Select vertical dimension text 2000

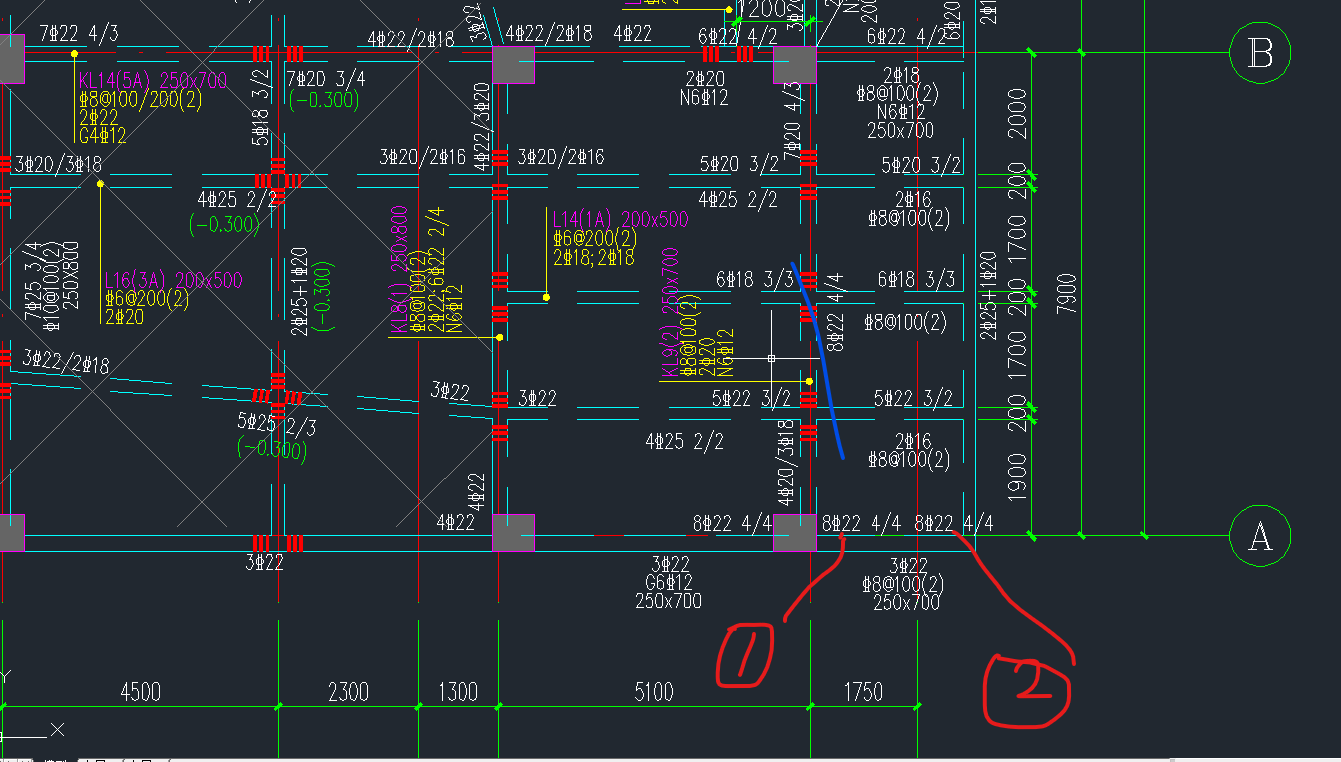click(1017, 111)
